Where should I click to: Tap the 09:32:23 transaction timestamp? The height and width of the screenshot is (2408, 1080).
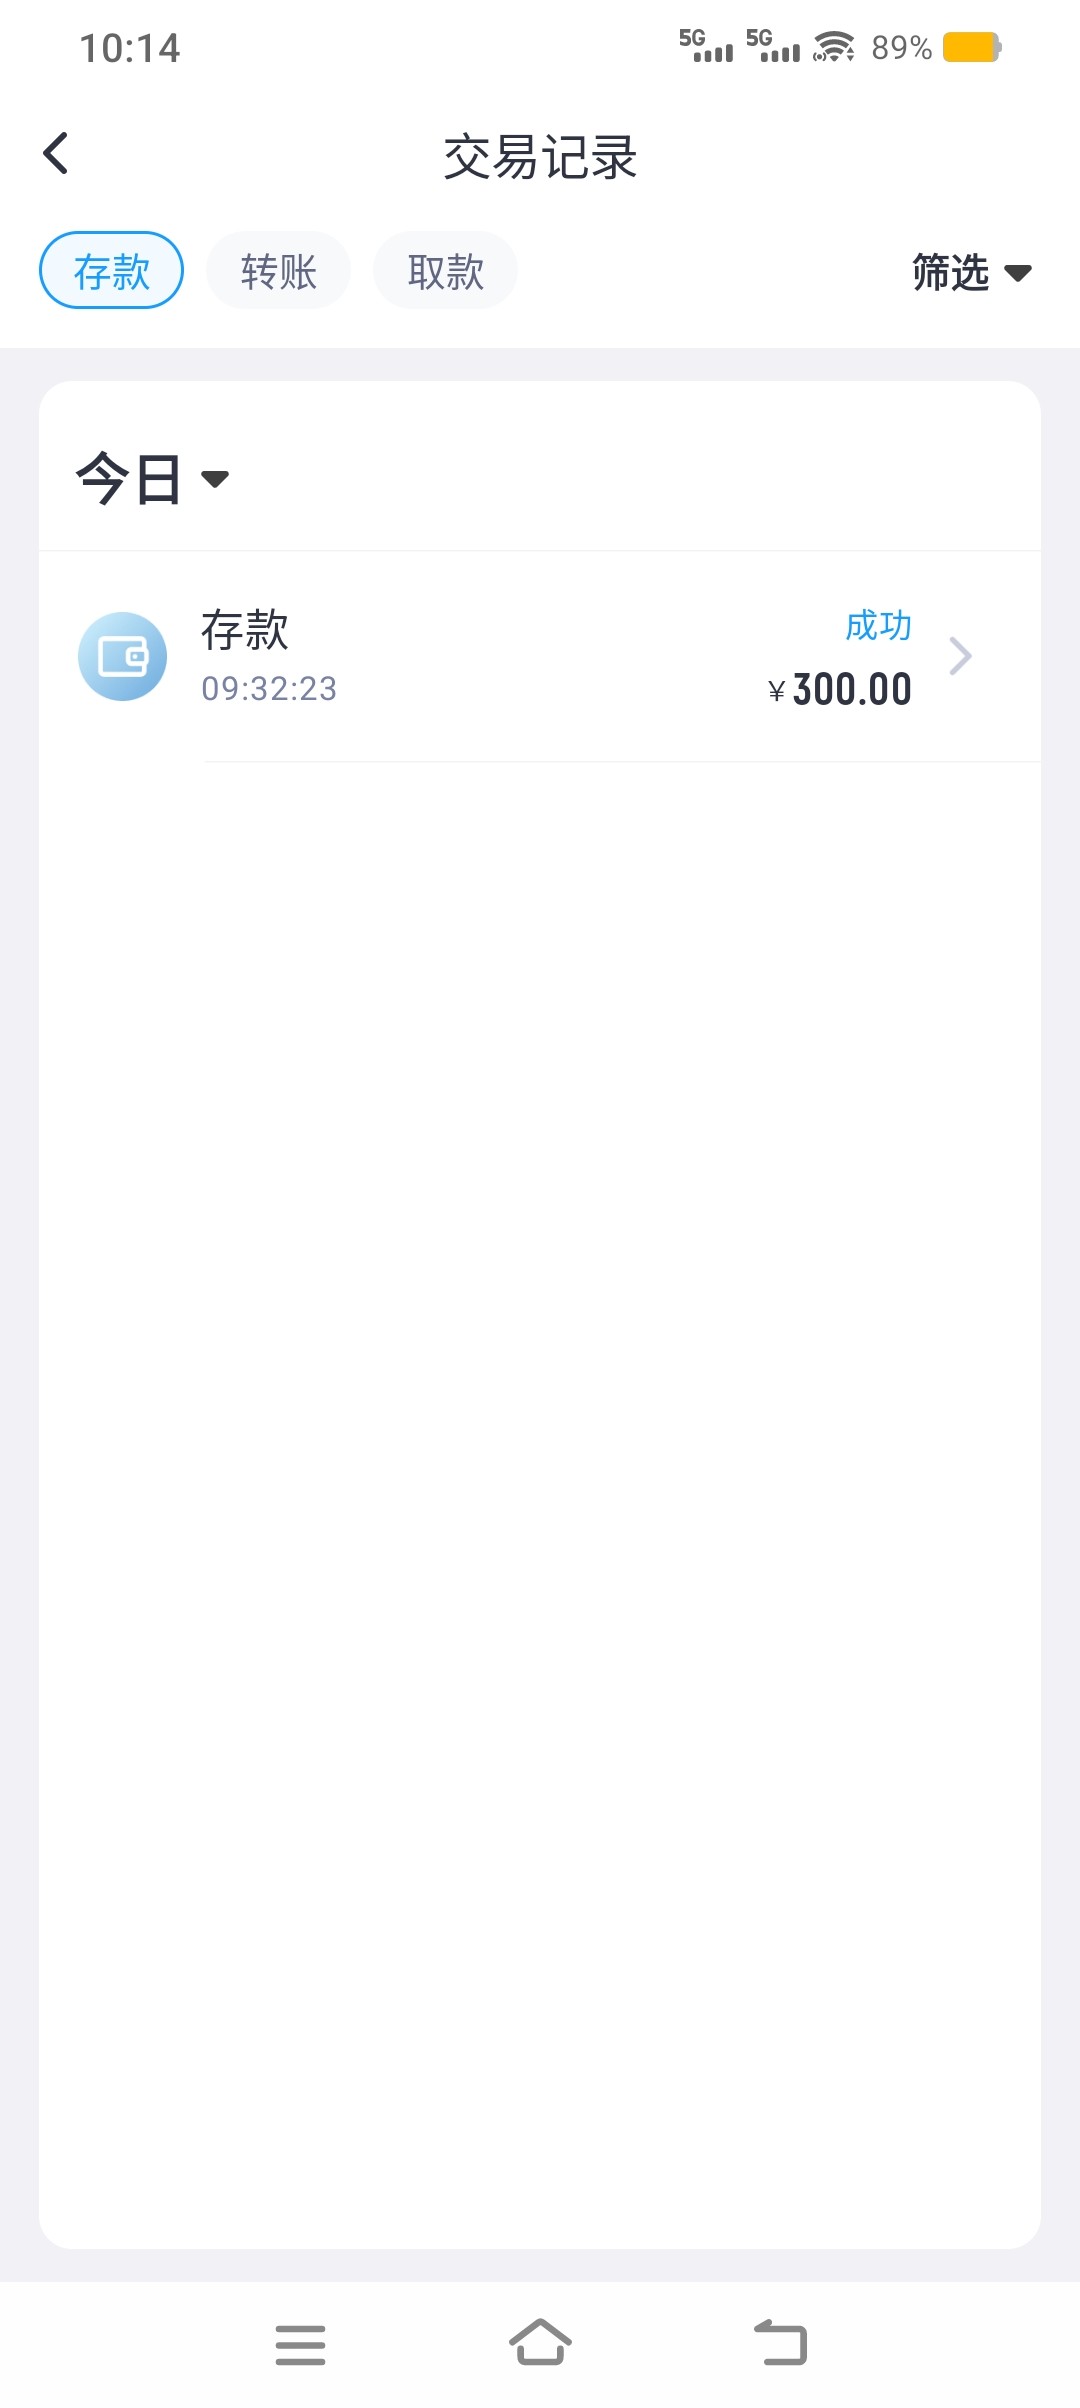(x=269, y=689)
